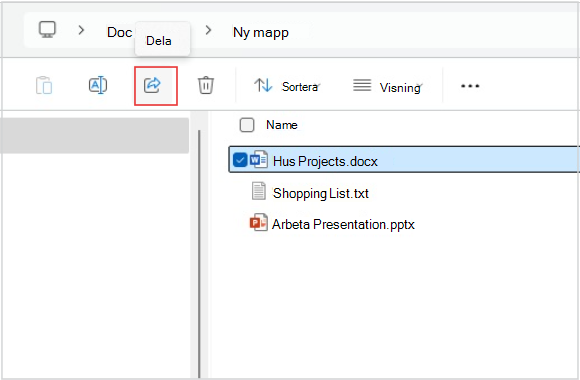Uncheck the Hus Projects.docx checkbox
Screen dimensions: 580x380
point(240,160)
